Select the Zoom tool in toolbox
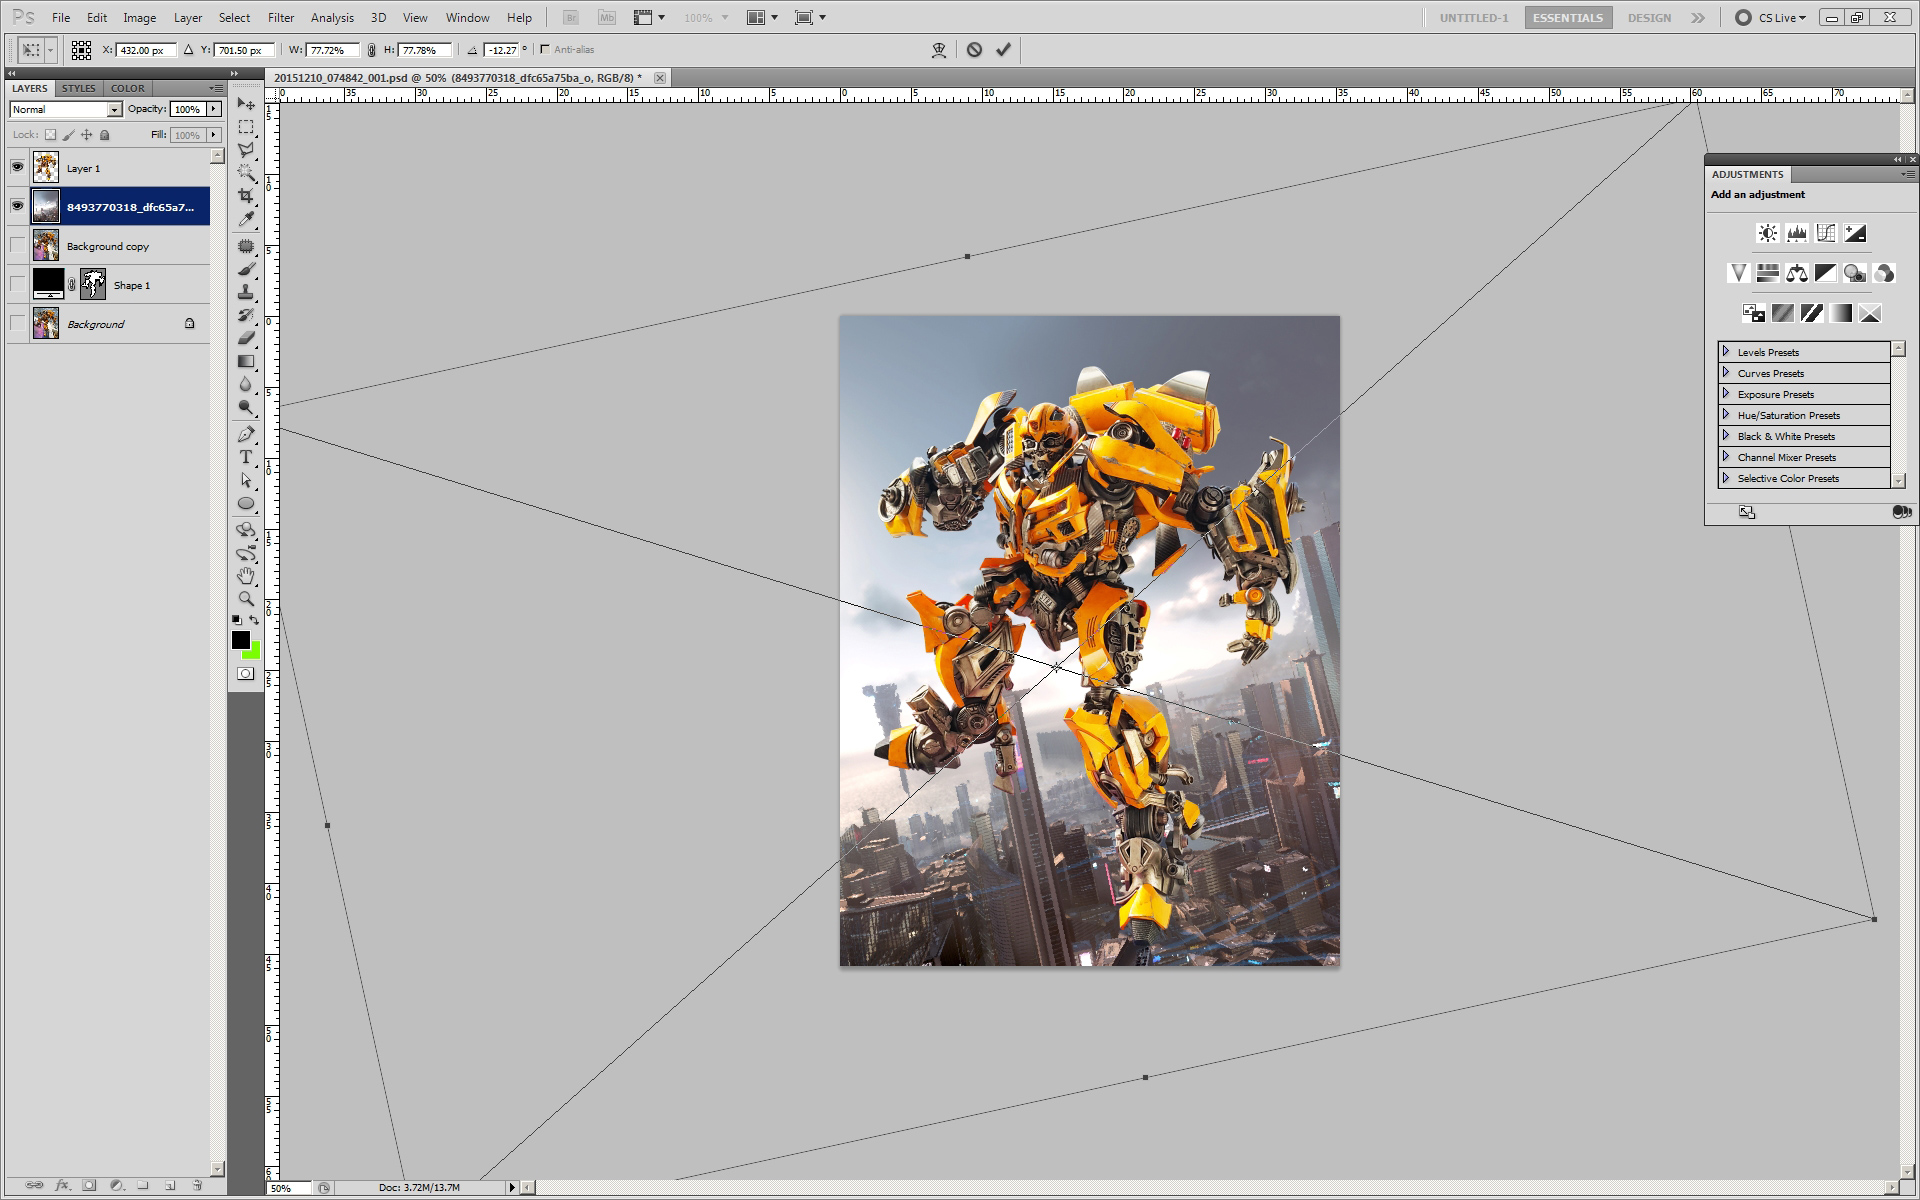This screenshot has width=1920, height=1200. (246, 599)
